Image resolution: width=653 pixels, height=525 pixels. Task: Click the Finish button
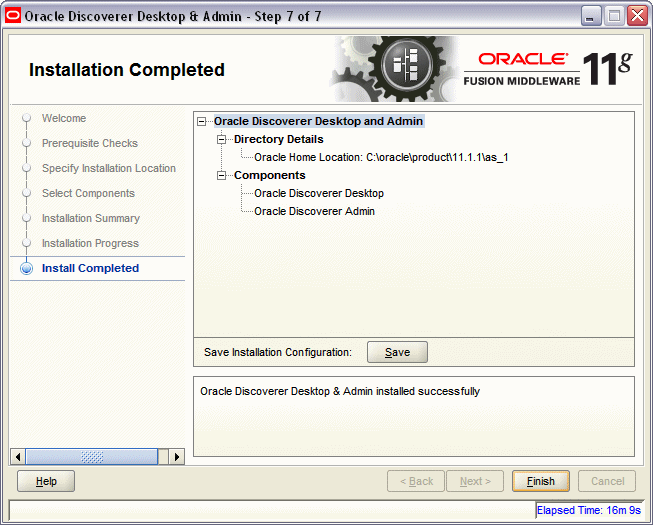click(x=541, y=481)
